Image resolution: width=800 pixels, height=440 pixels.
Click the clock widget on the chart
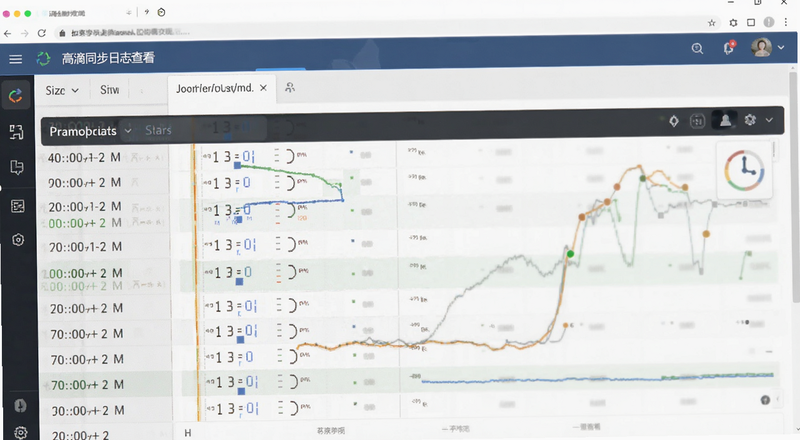pos(744,170)
